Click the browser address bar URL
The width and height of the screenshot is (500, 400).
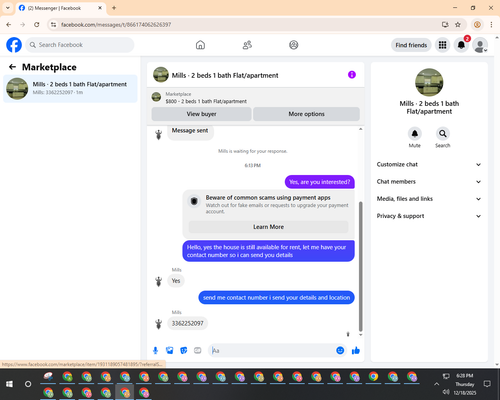[116, 25]
